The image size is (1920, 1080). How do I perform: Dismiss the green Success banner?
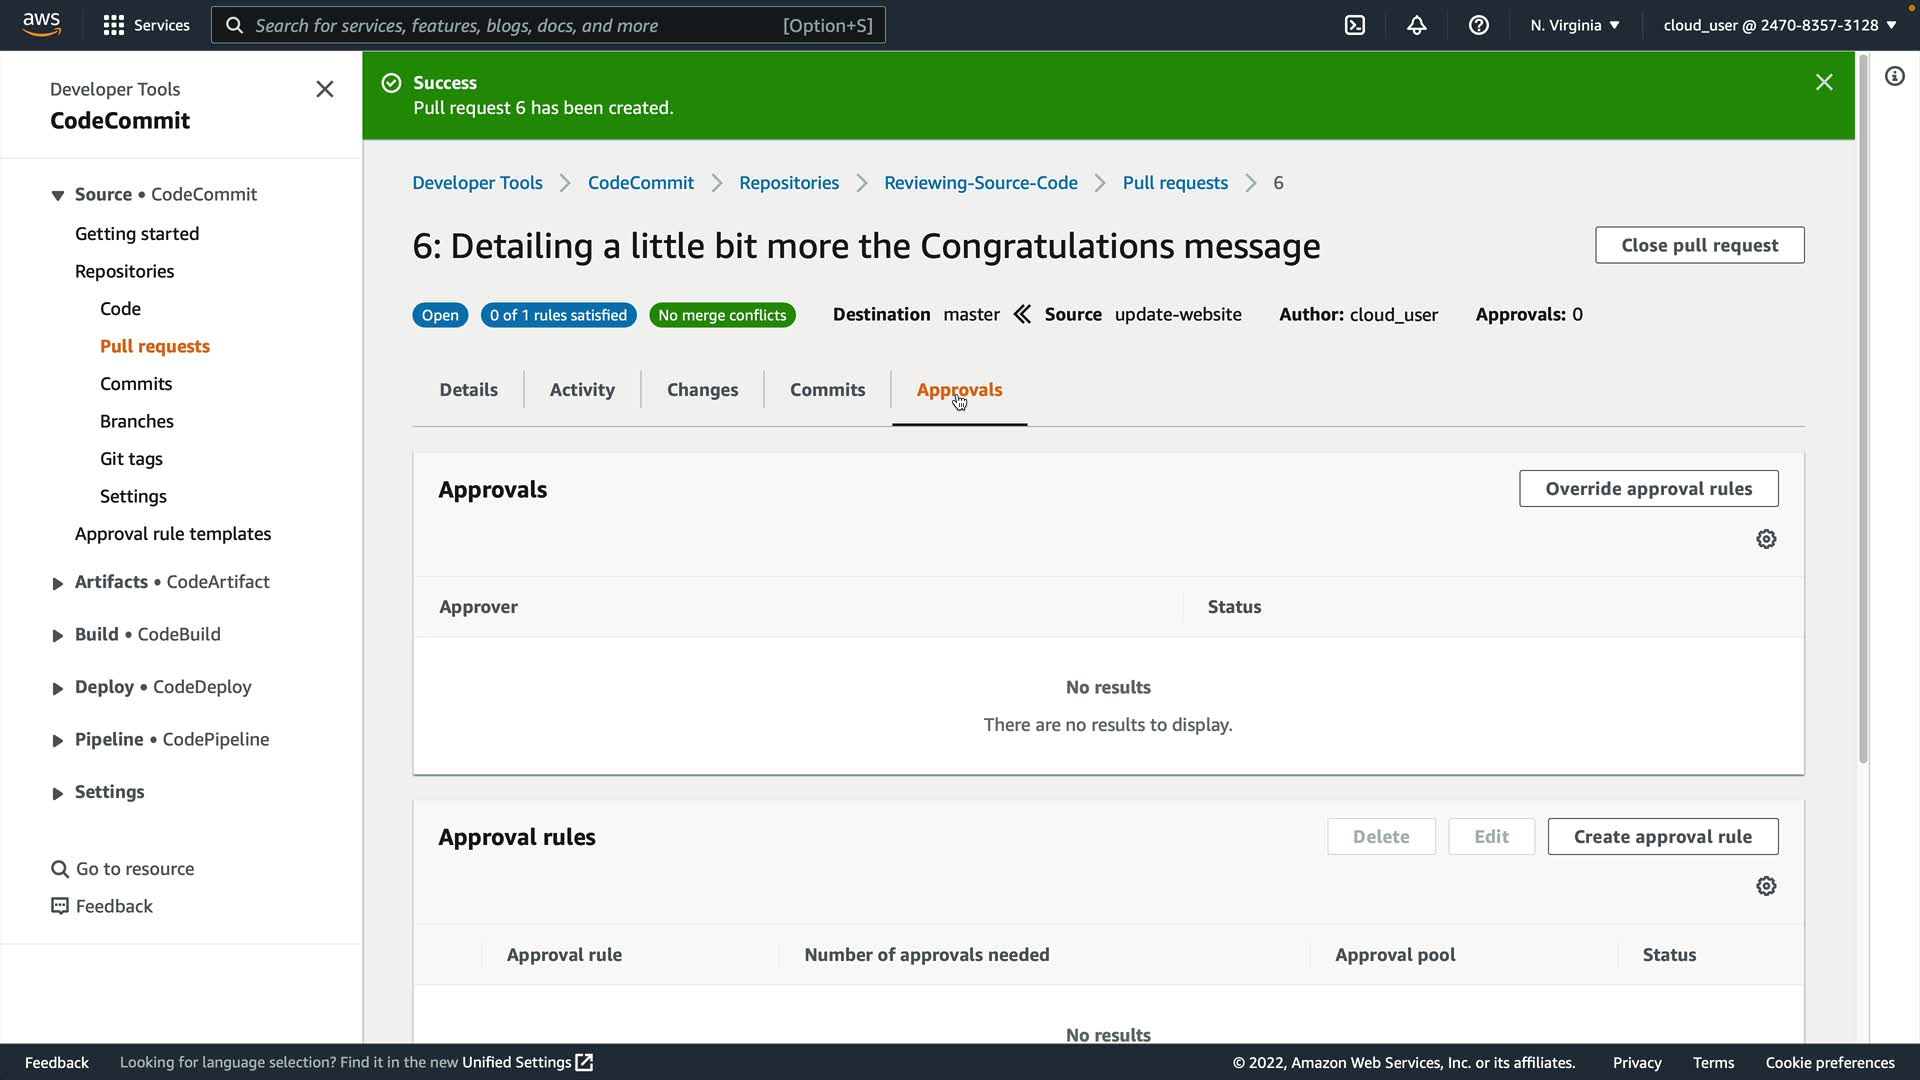(x=1824, y=83)
